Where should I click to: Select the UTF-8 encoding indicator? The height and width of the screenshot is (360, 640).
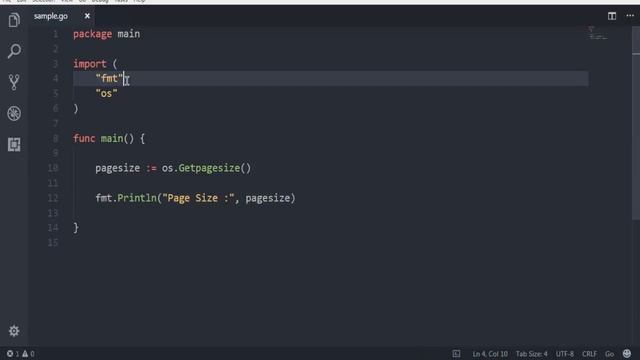564,354
